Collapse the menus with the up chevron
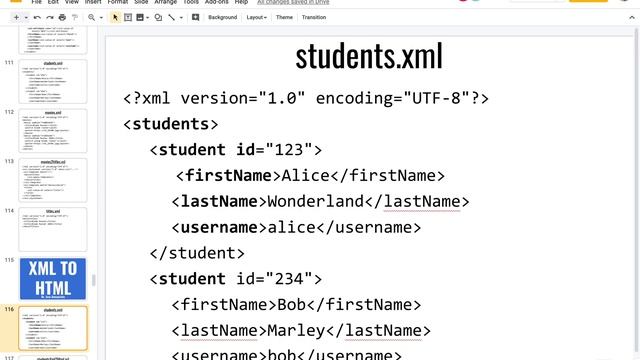Viewport: 640px width, 360px height. click(632, 18)
